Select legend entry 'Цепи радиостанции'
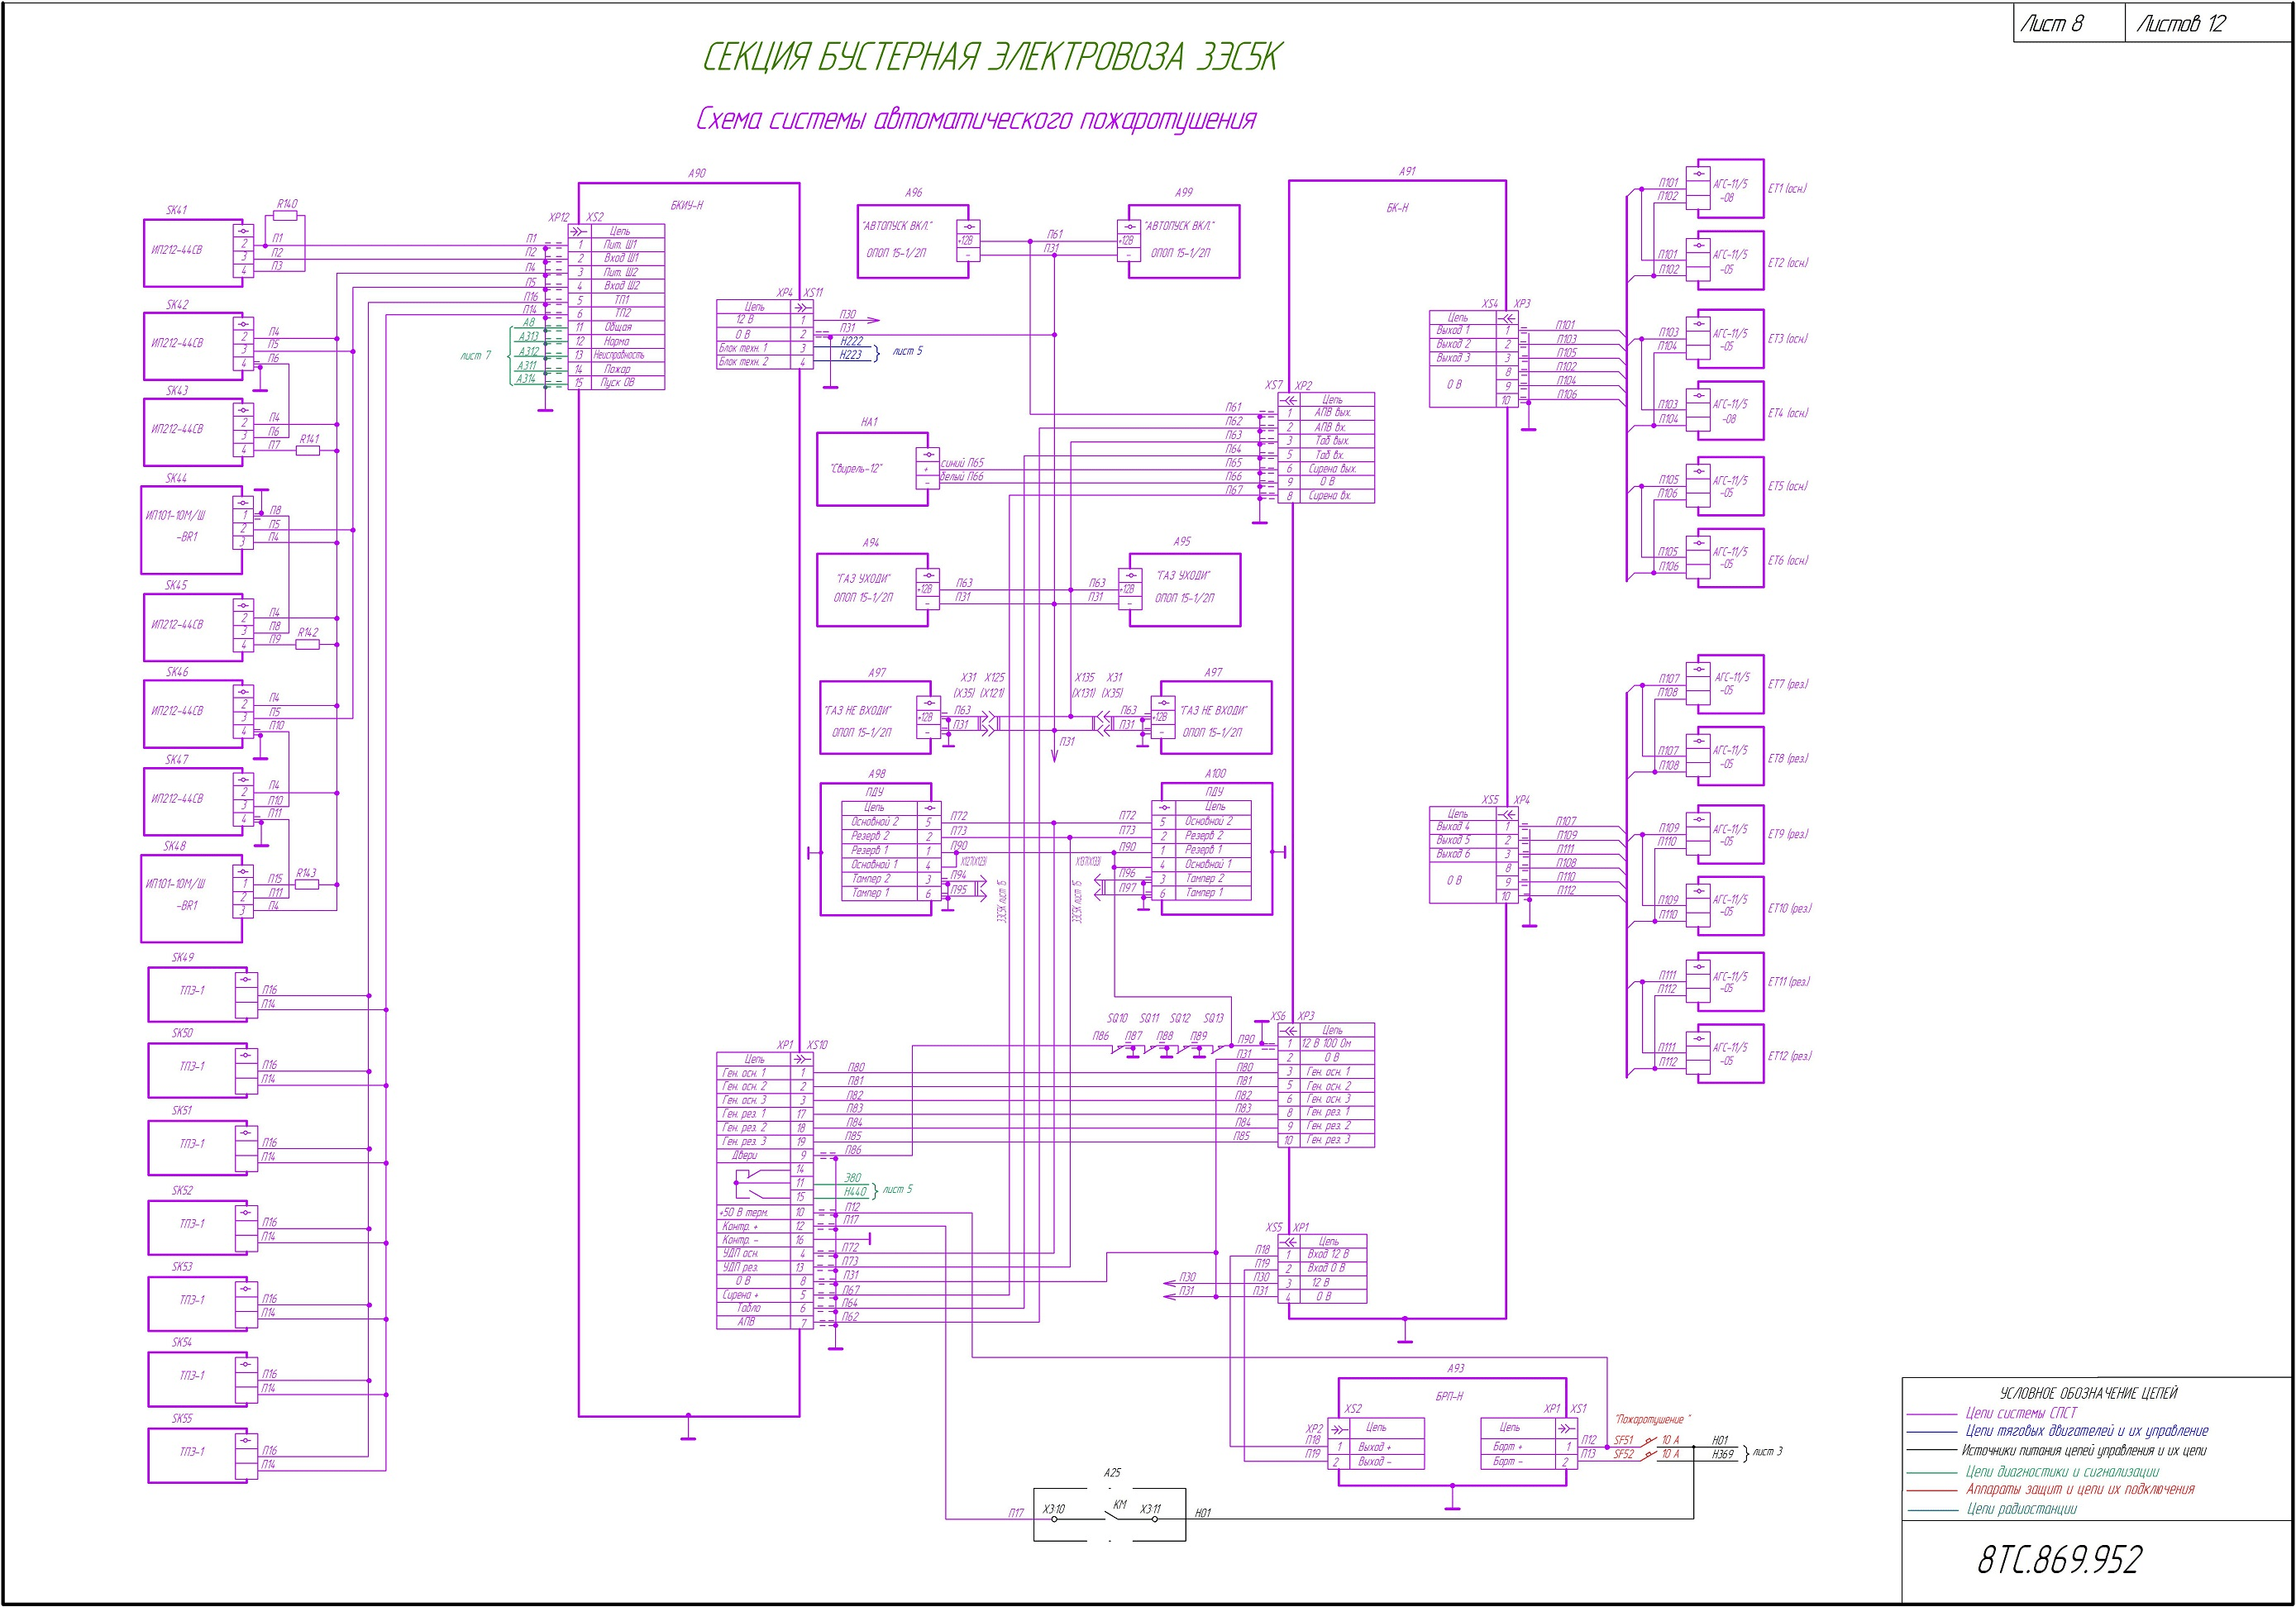Viewport: 2296px width, 1607px height. click(2021, 1509)
